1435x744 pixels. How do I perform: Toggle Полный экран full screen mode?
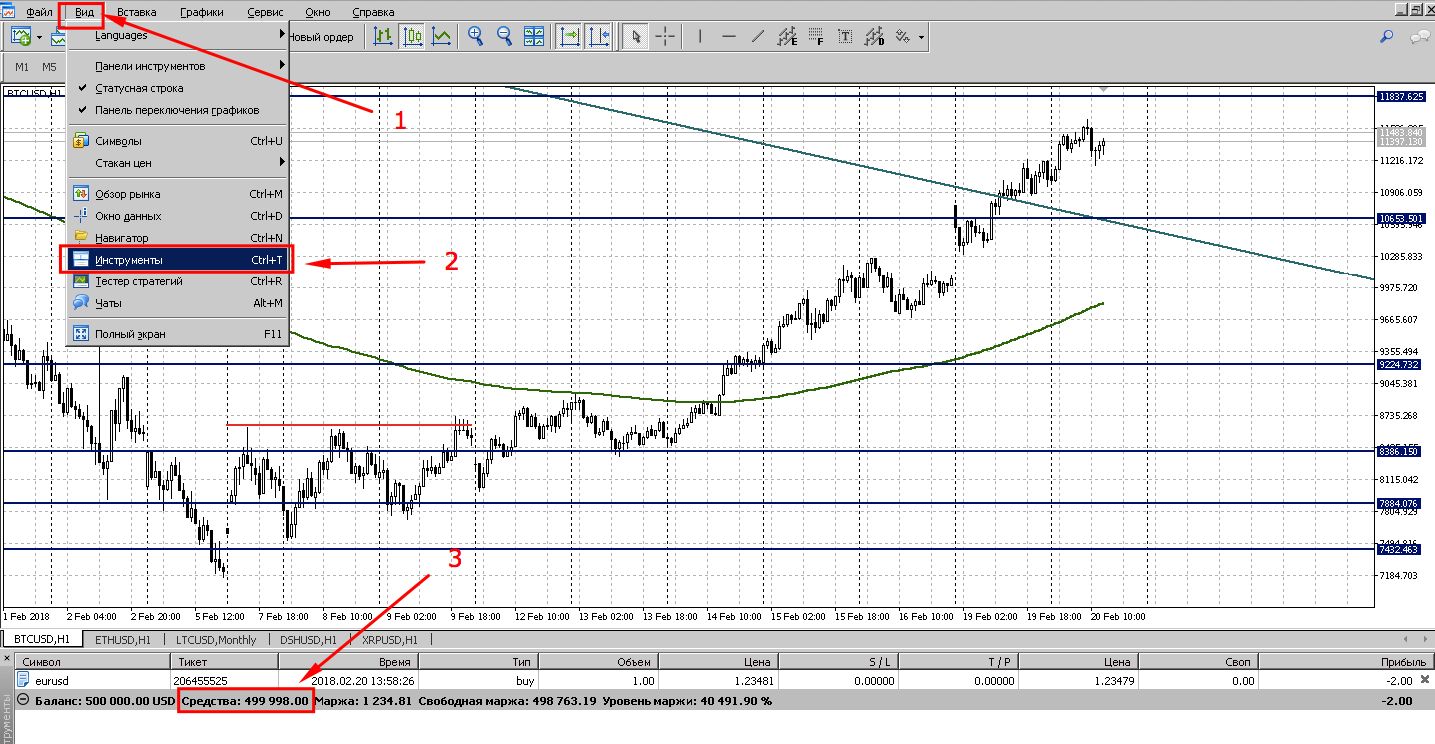[130, 334]
